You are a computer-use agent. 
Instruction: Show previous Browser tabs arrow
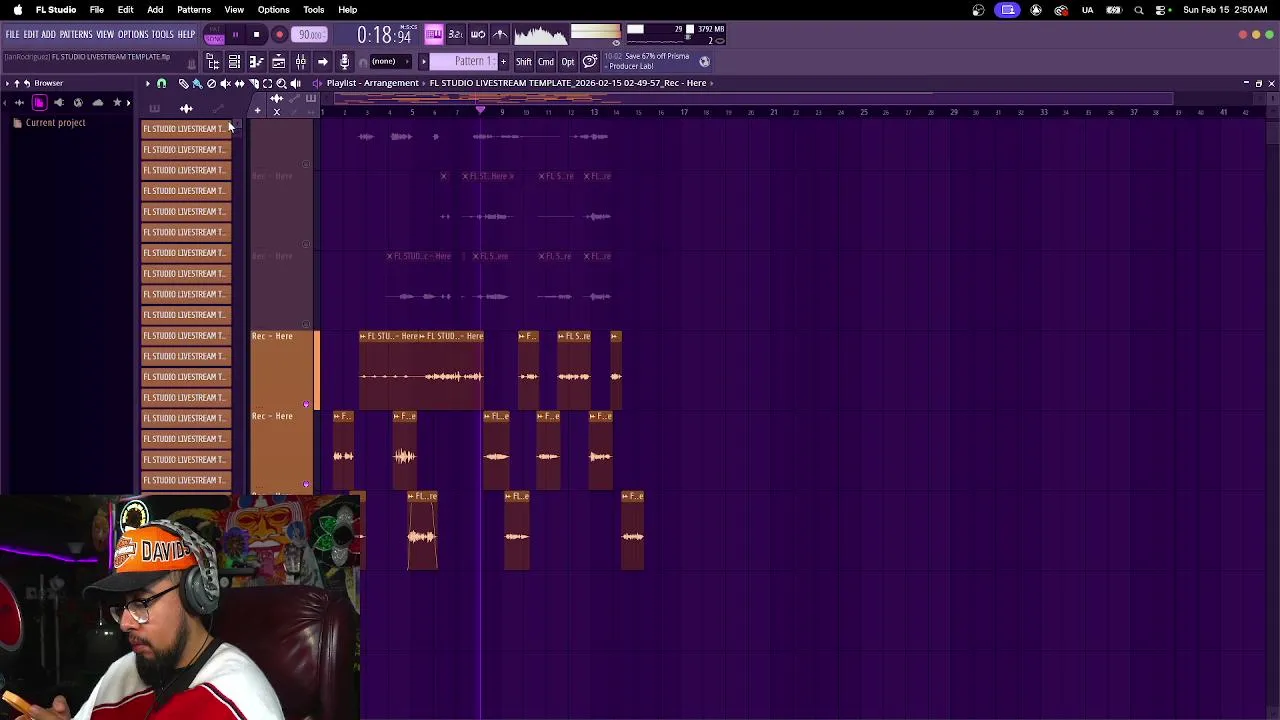[x=4, y=103]
